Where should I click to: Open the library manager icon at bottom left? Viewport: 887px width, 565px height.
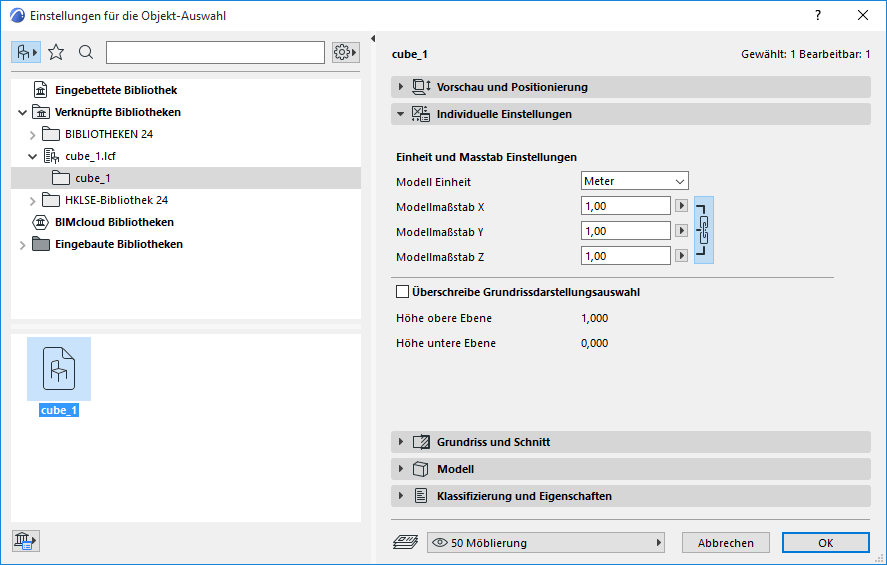(25, 541)
